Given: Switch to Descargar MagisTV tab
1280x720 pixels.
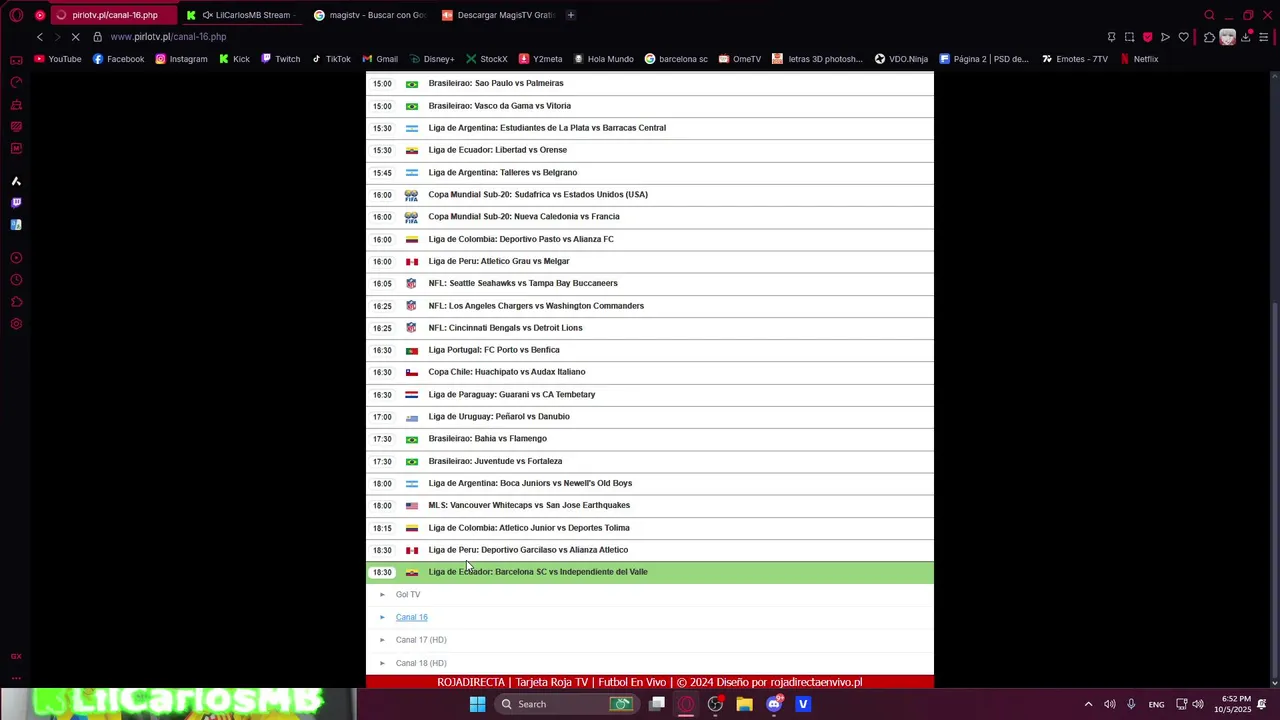Looking at the screenshot, I should point(498,15).
